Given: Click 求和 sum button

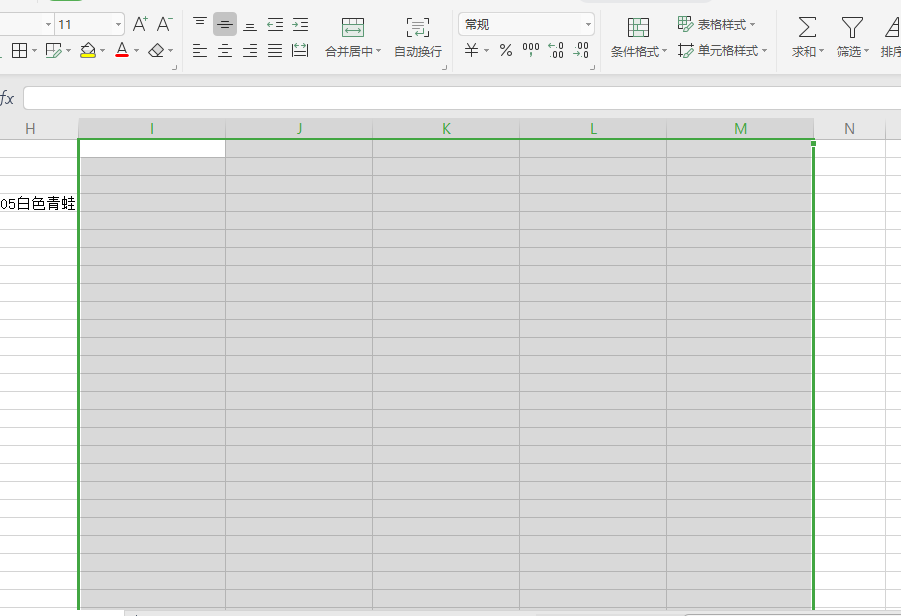Looking at the screenshot, I should point(807,37).
